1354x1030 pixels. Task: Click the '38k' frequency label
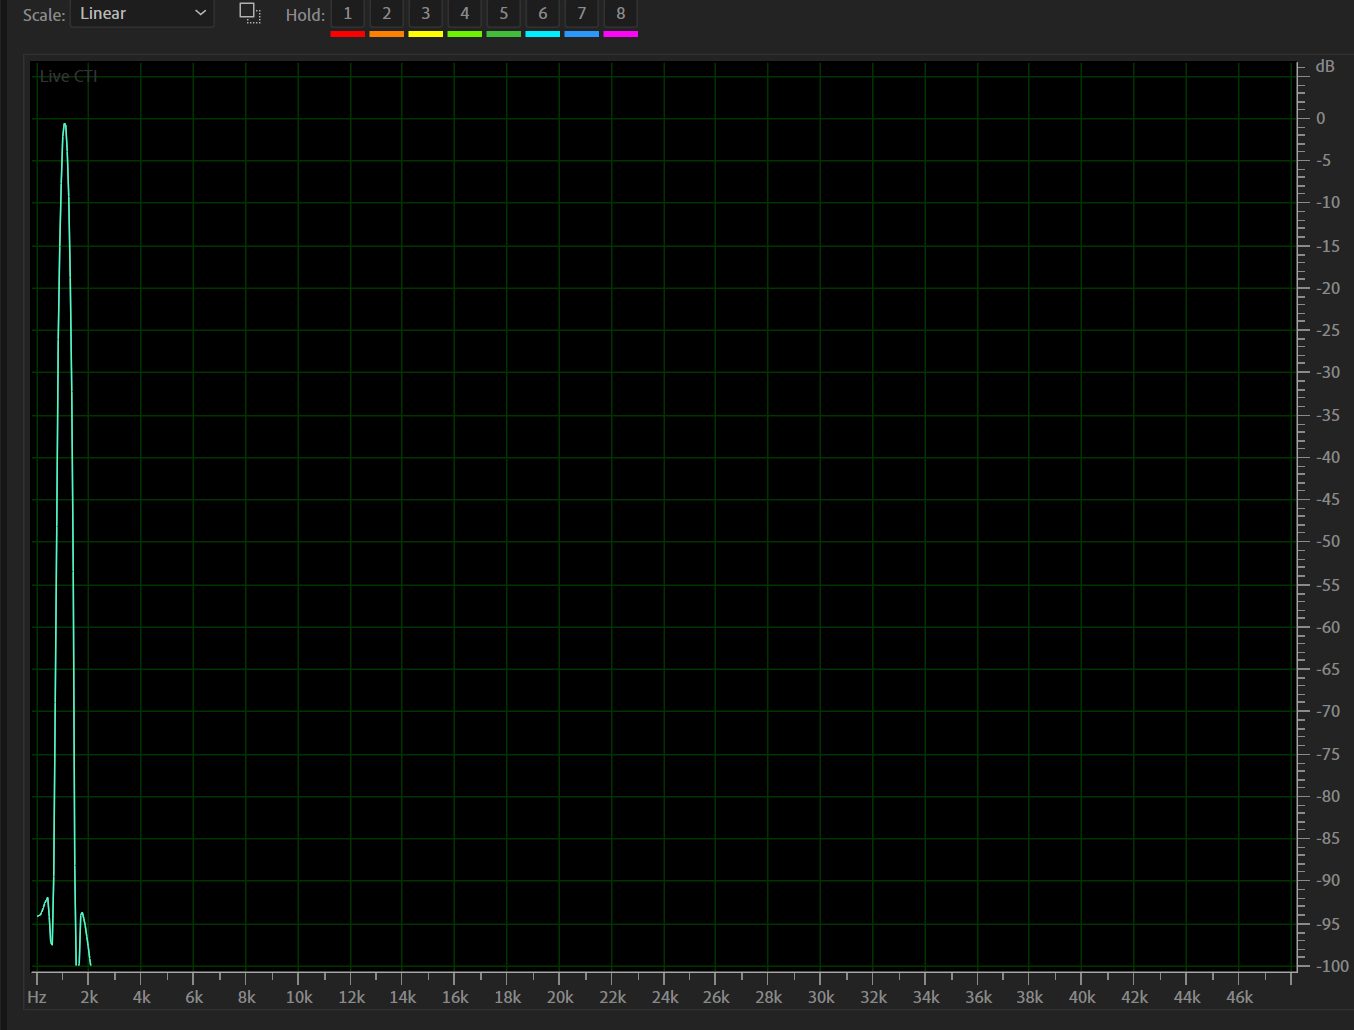pos(1030,997)
